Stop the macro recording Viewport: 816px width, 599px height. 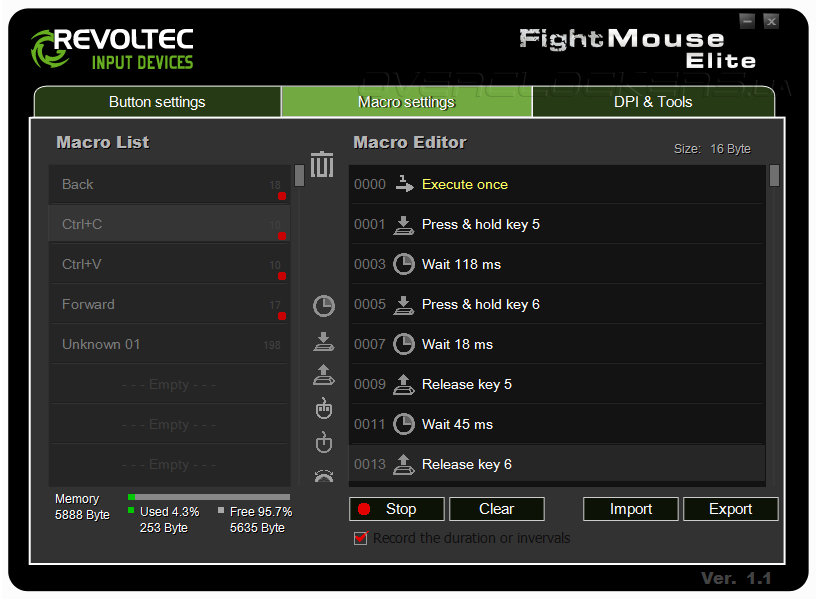tap(397, 509)
